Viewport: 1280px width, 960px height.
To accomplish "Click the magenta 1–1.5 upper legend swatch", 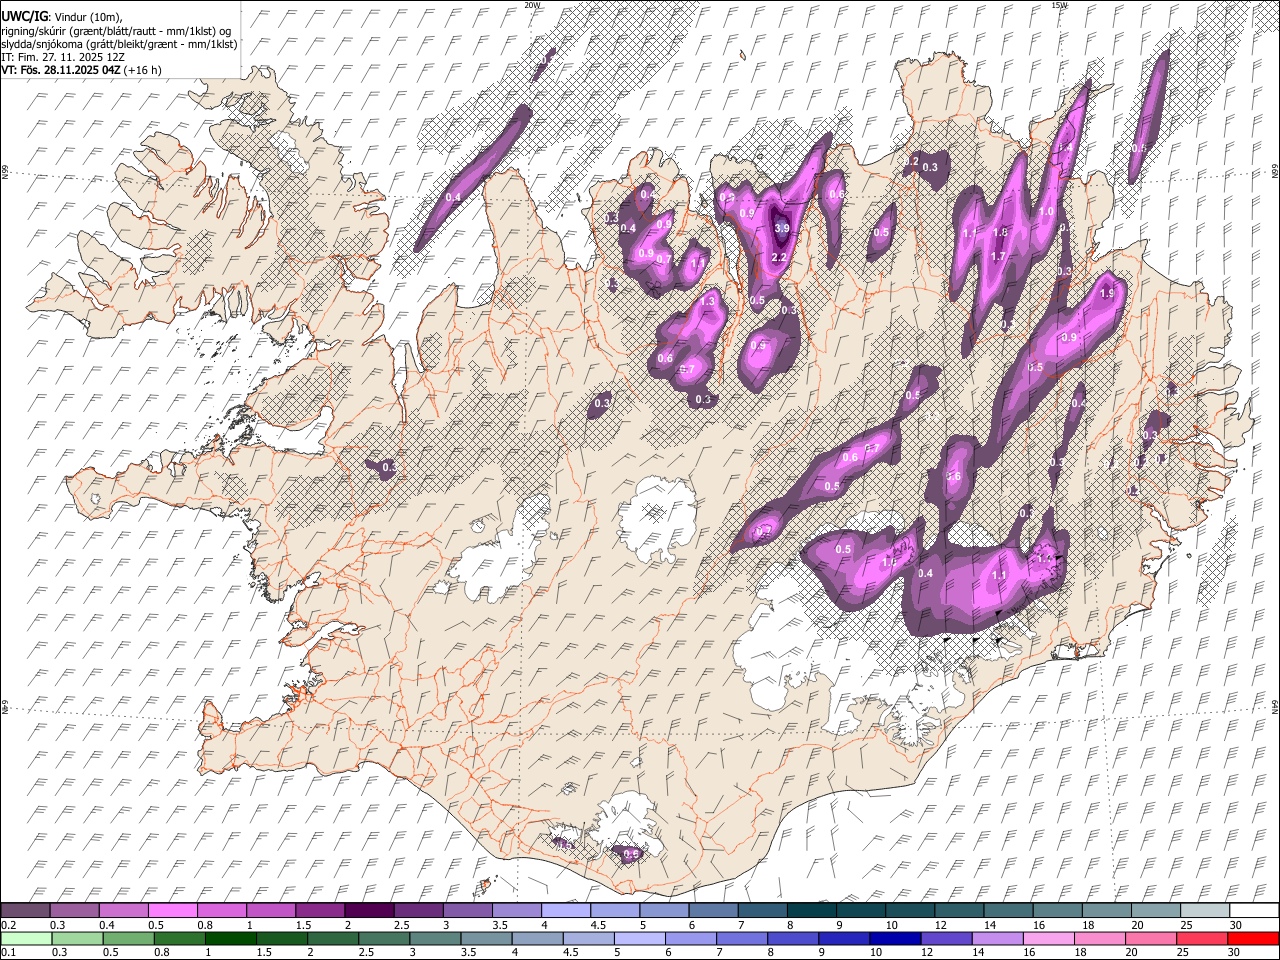I will pyautogui.click(x=271, y=911).
